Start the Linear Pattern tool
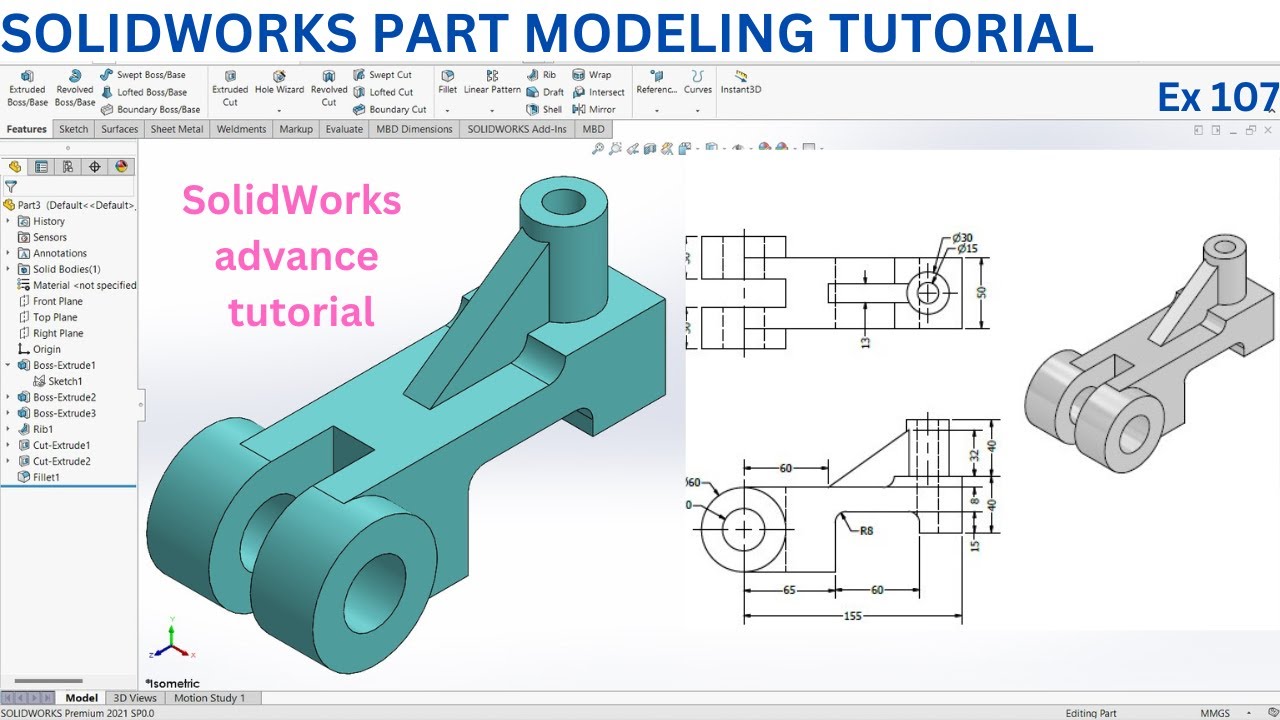The image size is (1280, 720). pos(492,82)
